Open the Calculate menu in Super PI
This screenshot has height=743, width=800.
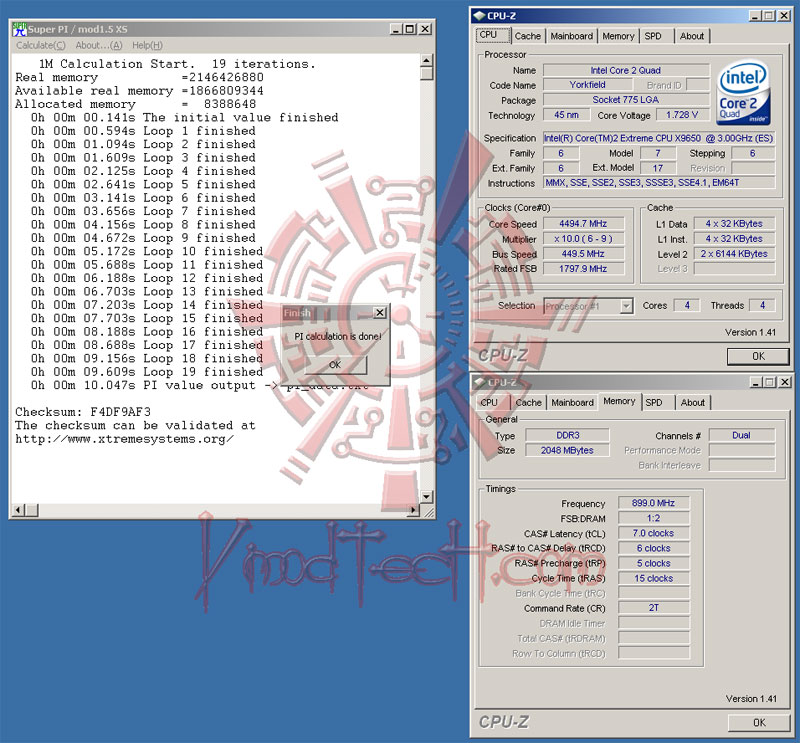point(41,45)
